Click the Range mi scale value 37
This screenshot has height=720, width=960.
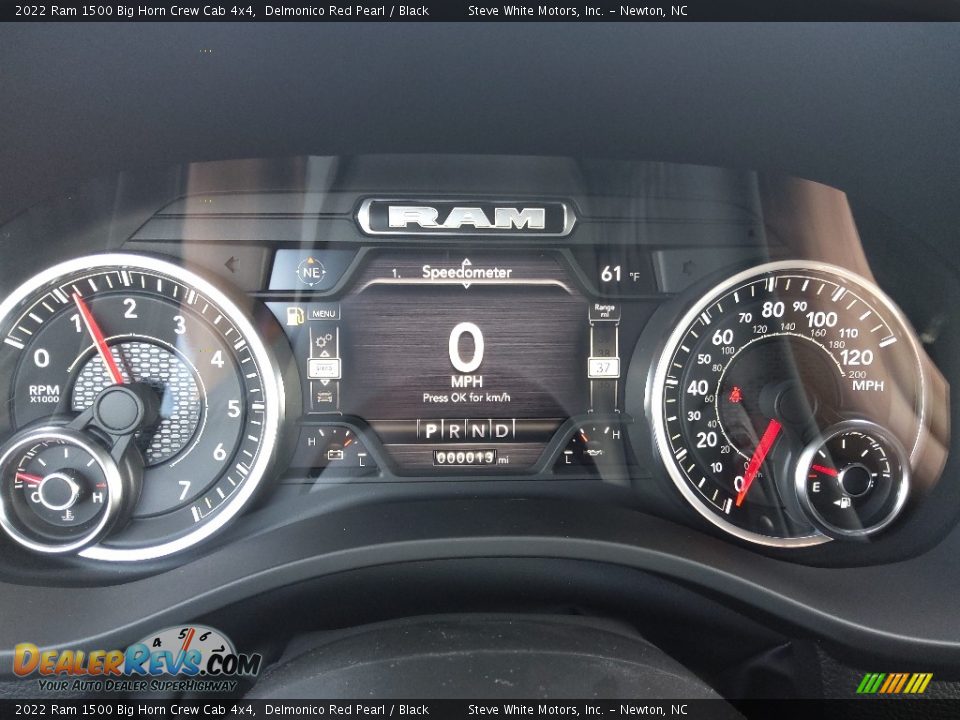point(603,367)
